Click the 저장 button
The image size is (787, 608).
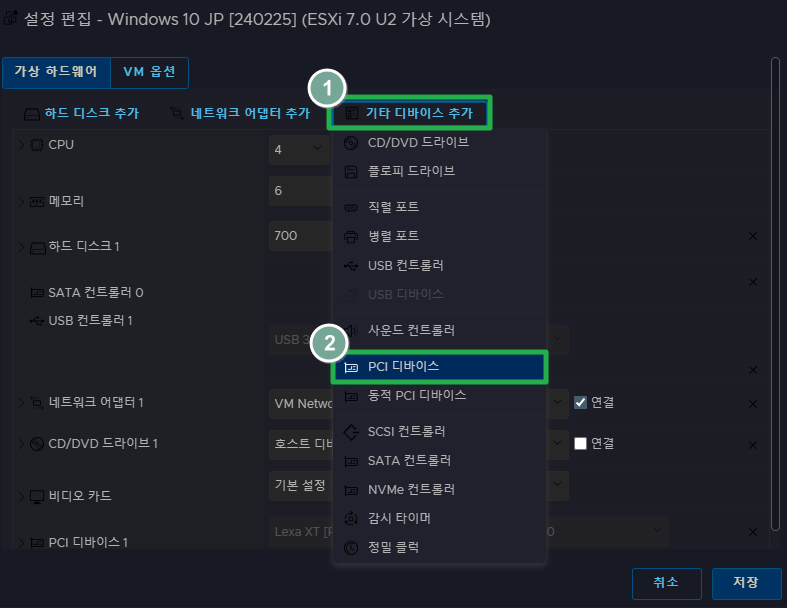(x=746, y=582)
